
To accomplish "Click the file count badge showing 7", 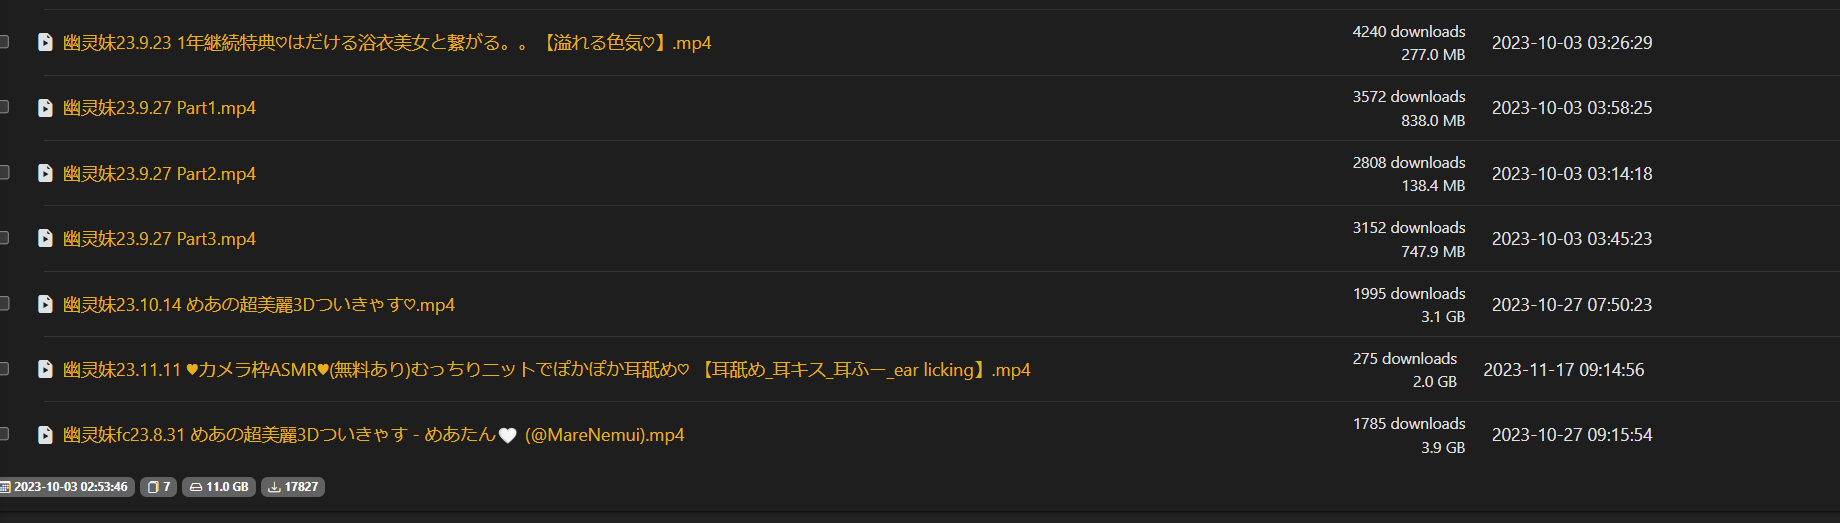I will pyautogui.click(x=158, y=487).
